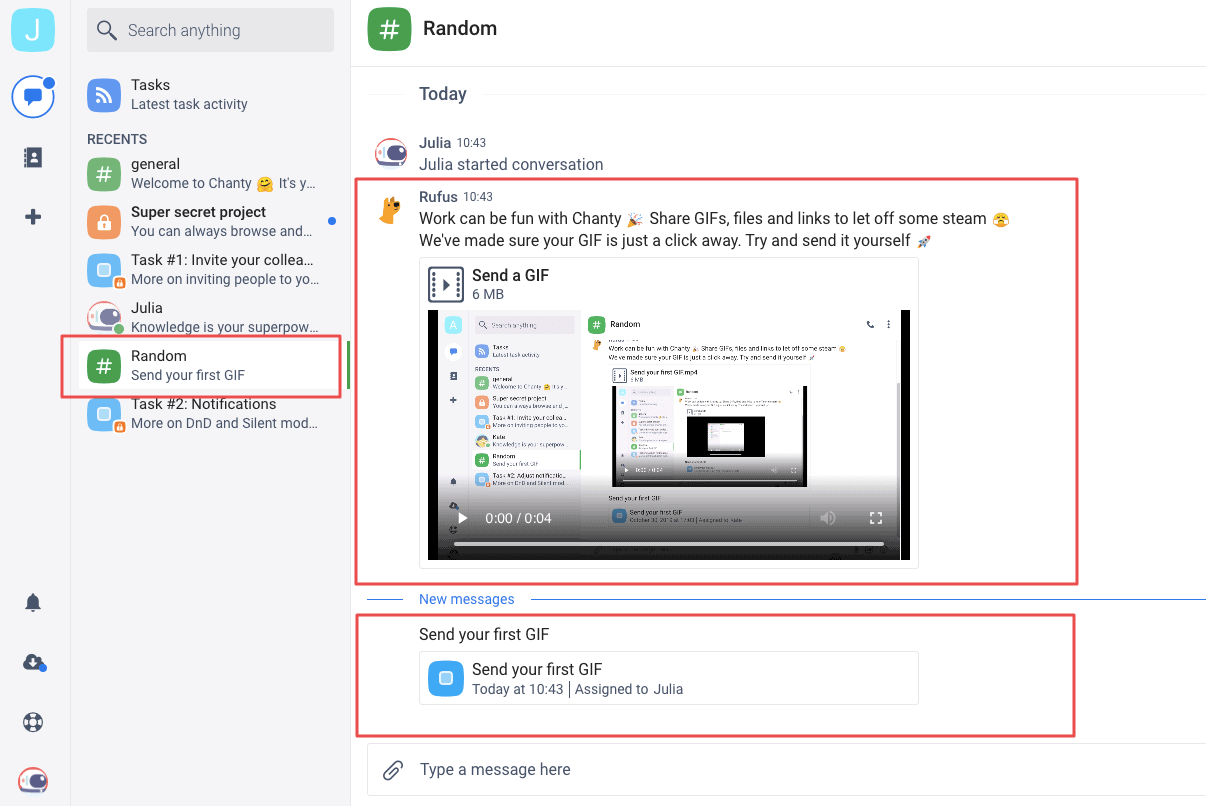
Task: Click the plus create-new icon
Action: [x=33, y=217]
